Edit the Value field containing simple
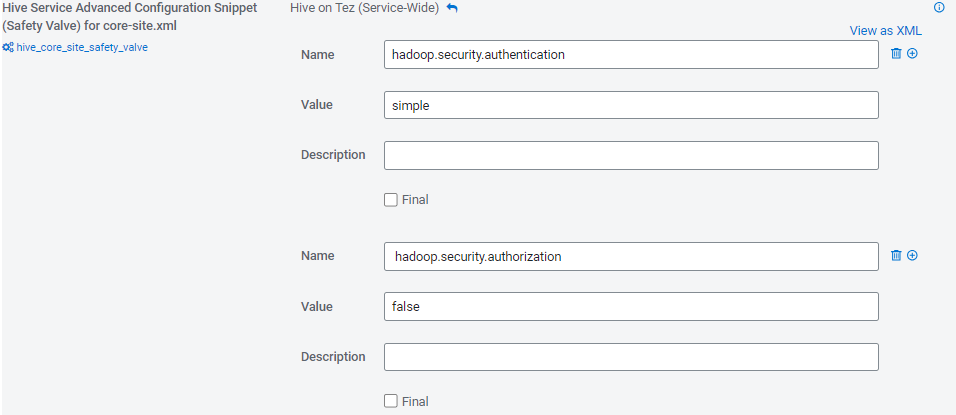 [x=631, y=105]
